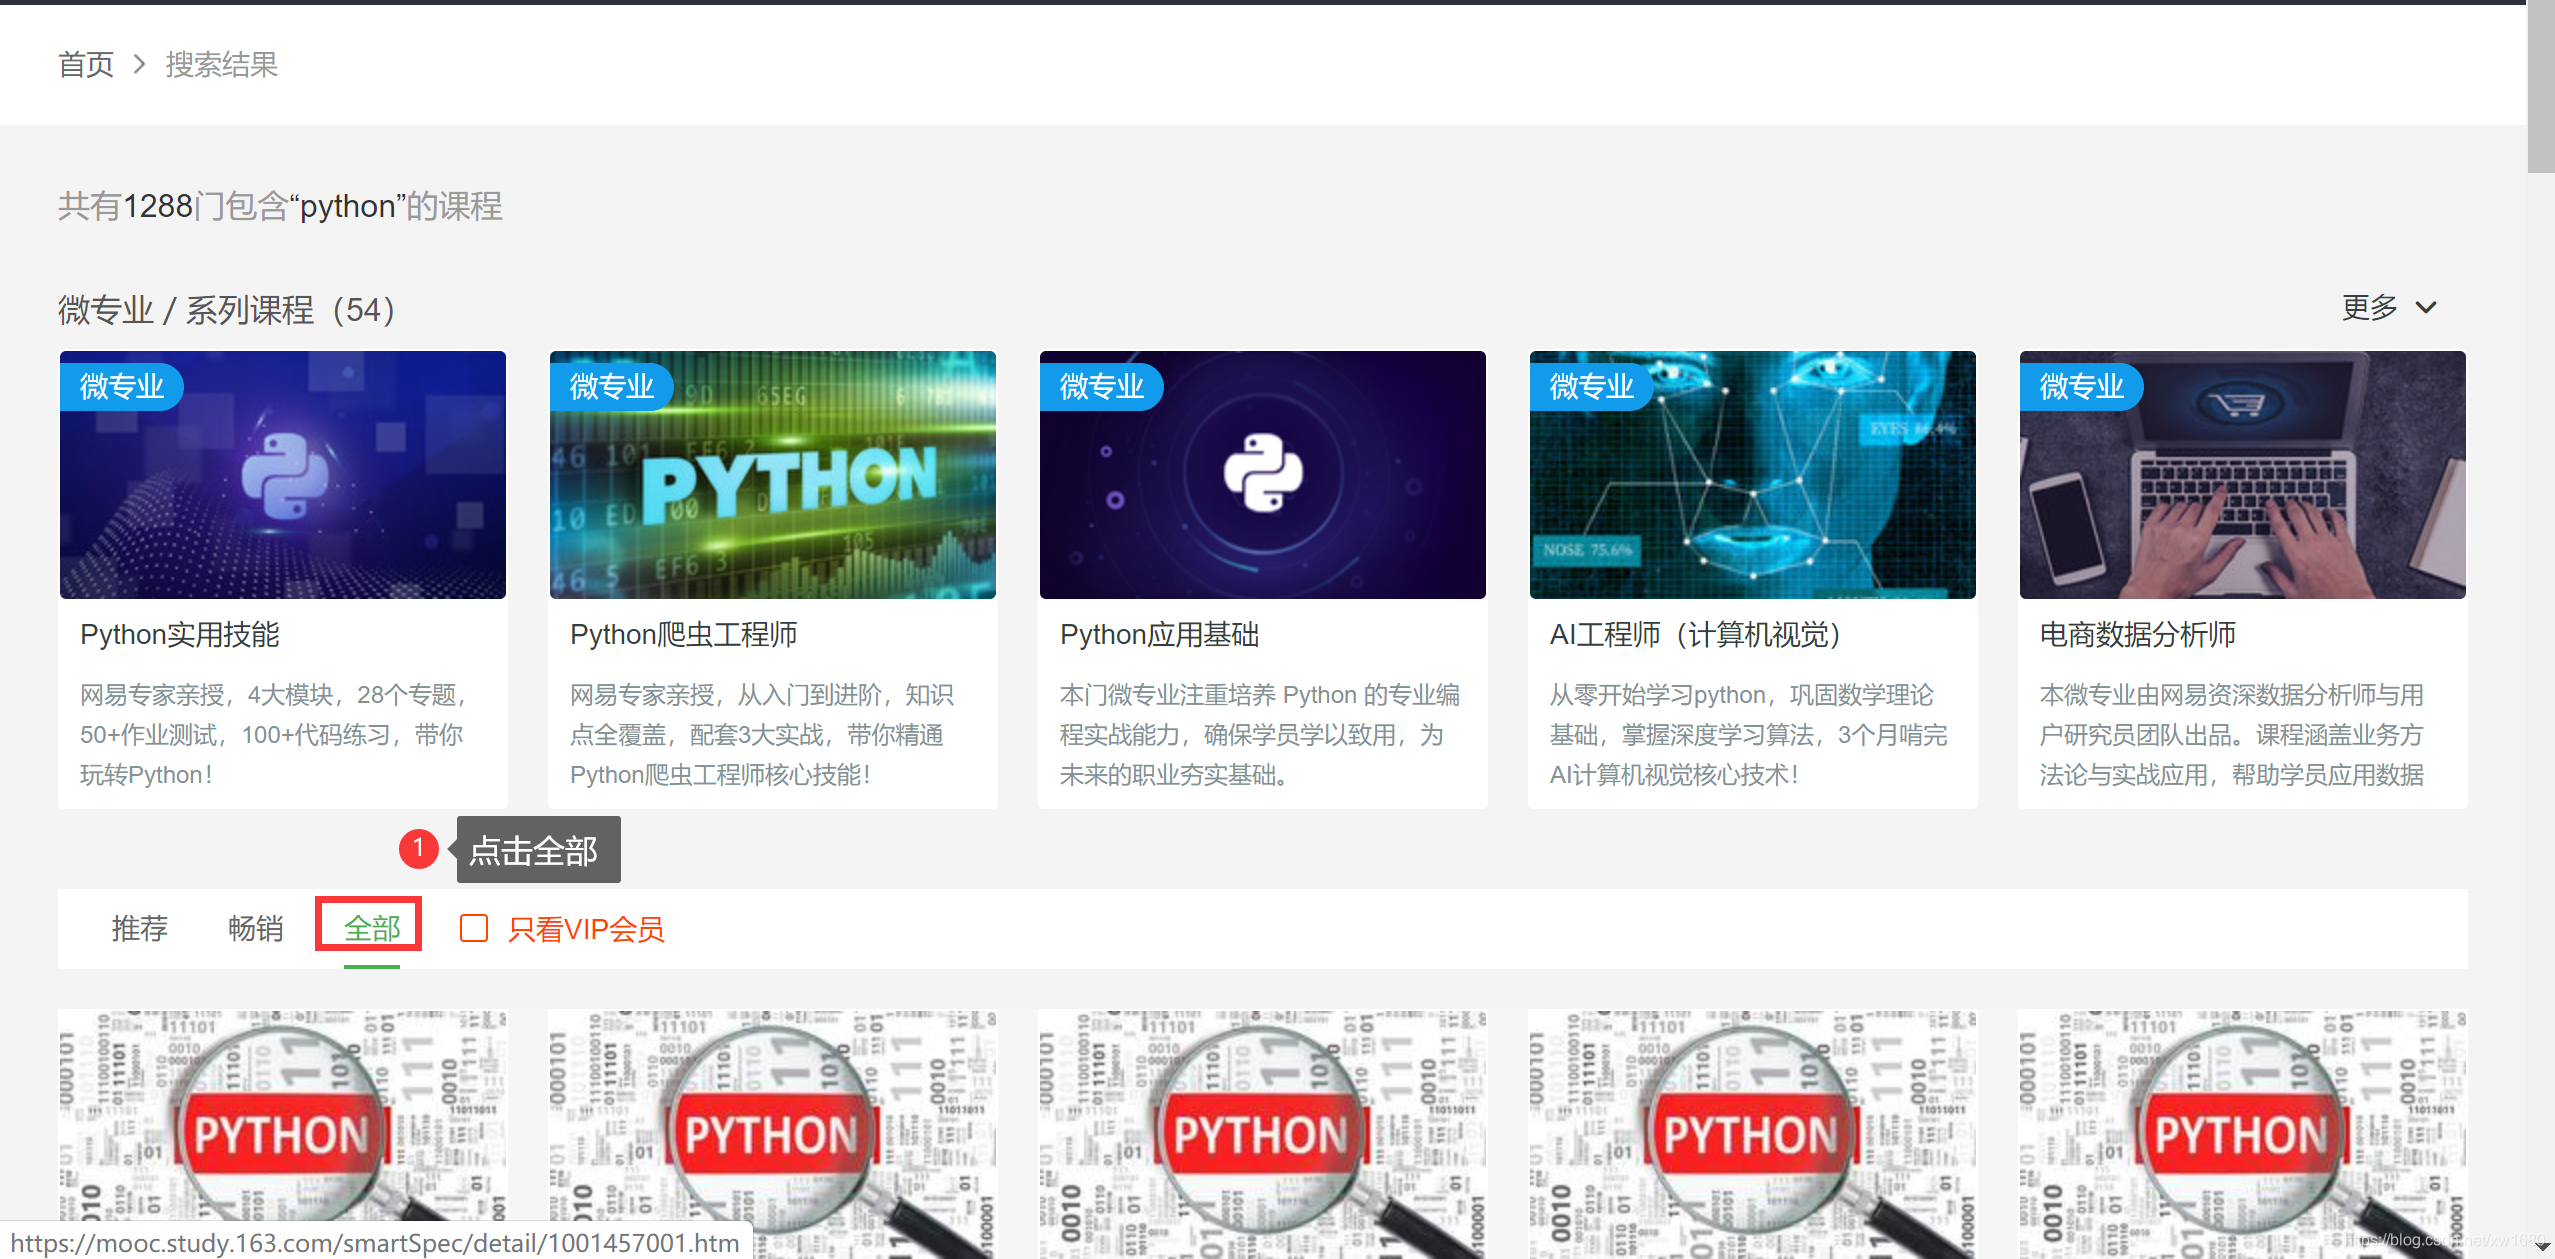Open the 电商数据分析师 laptop thumbnail
This screenshot has width=2555, height=1259.
[x=2242, y=475]
